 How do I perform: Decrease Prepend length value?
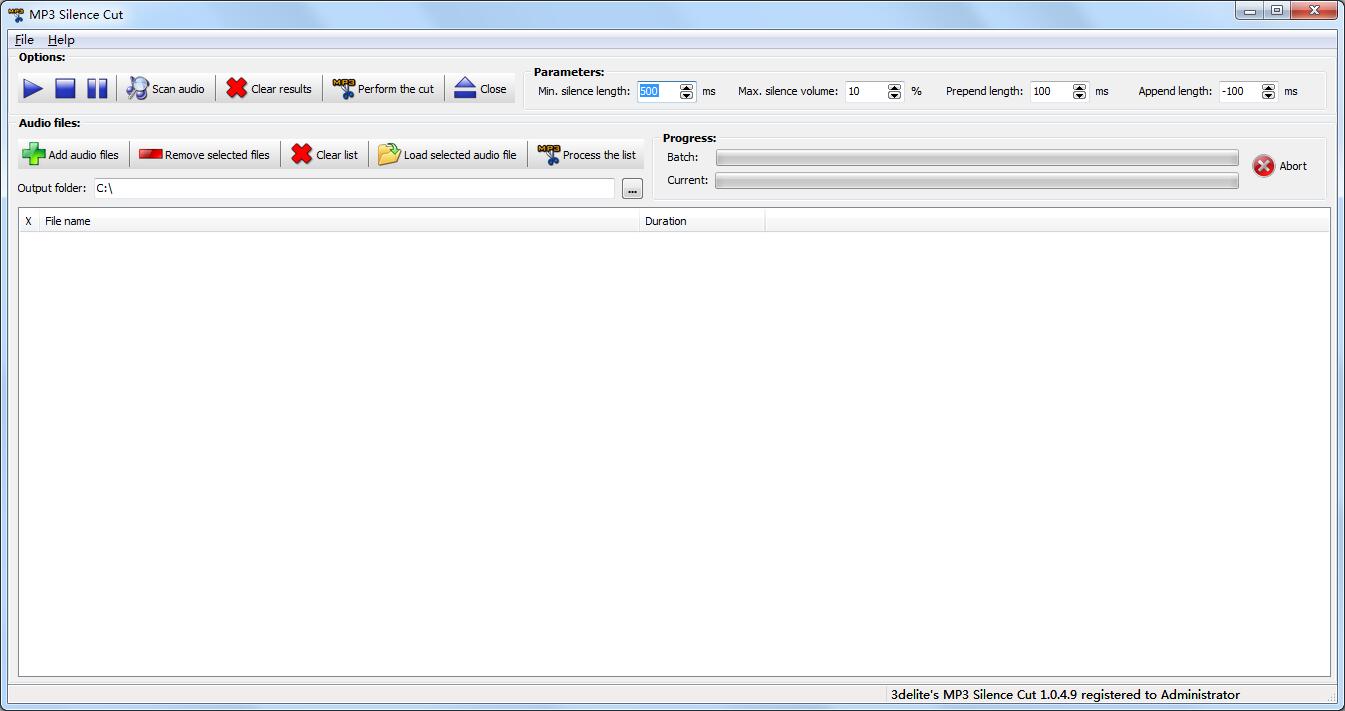point(1079,96)
